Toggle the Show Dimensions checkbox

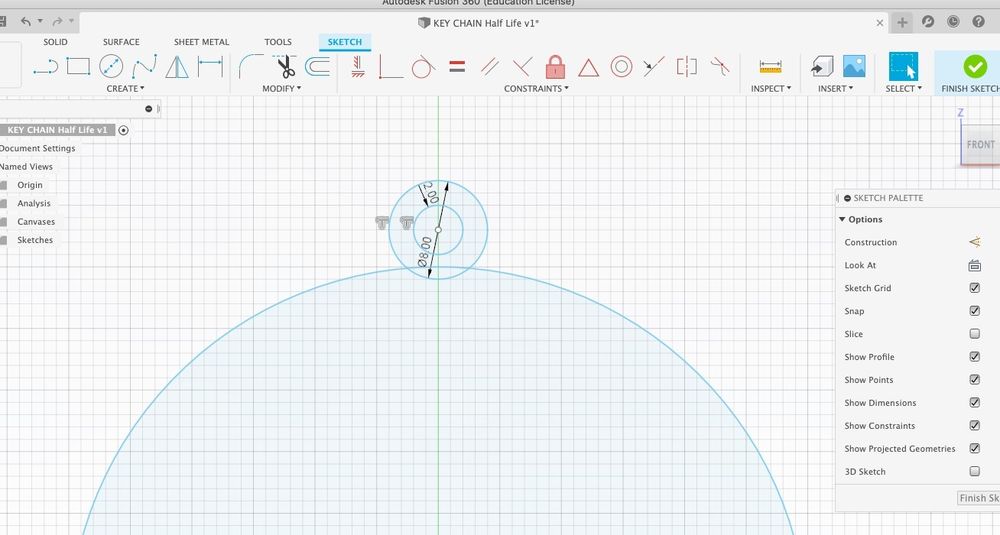click(974, 403)
